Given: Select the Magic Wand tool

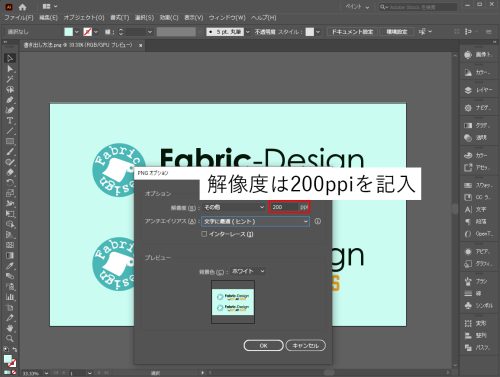Looking at the screenshot, I should (x=10, y=79).
